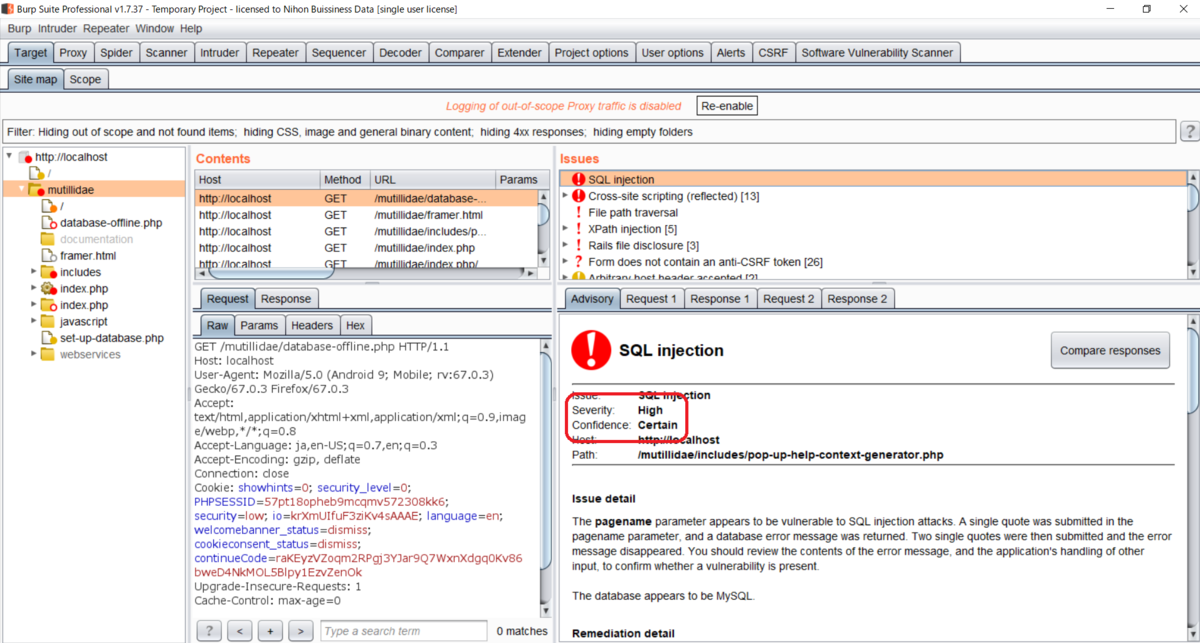
Task: Click the index.php gear icon in tree
Action: pos(48,288)
